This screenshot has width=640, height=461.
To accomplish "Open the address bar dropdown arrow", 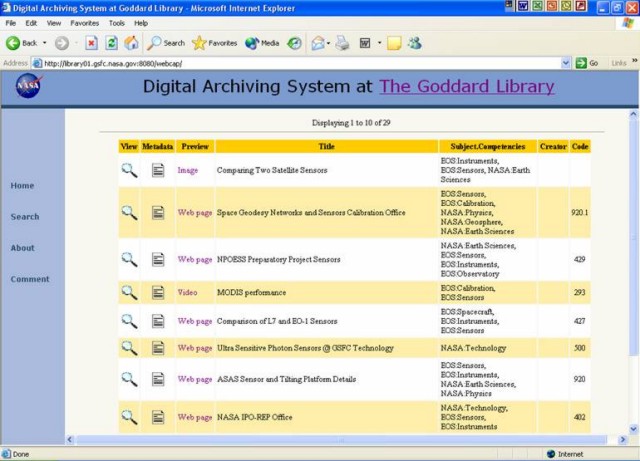I will [566, 63].
